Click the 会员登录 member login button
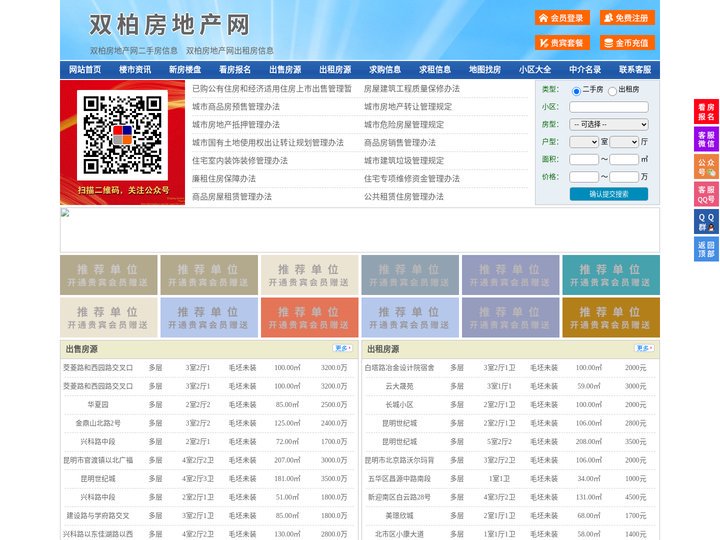The height and width of the screenshot is (540, 720). pyautogui.click(x=562, y=18)
